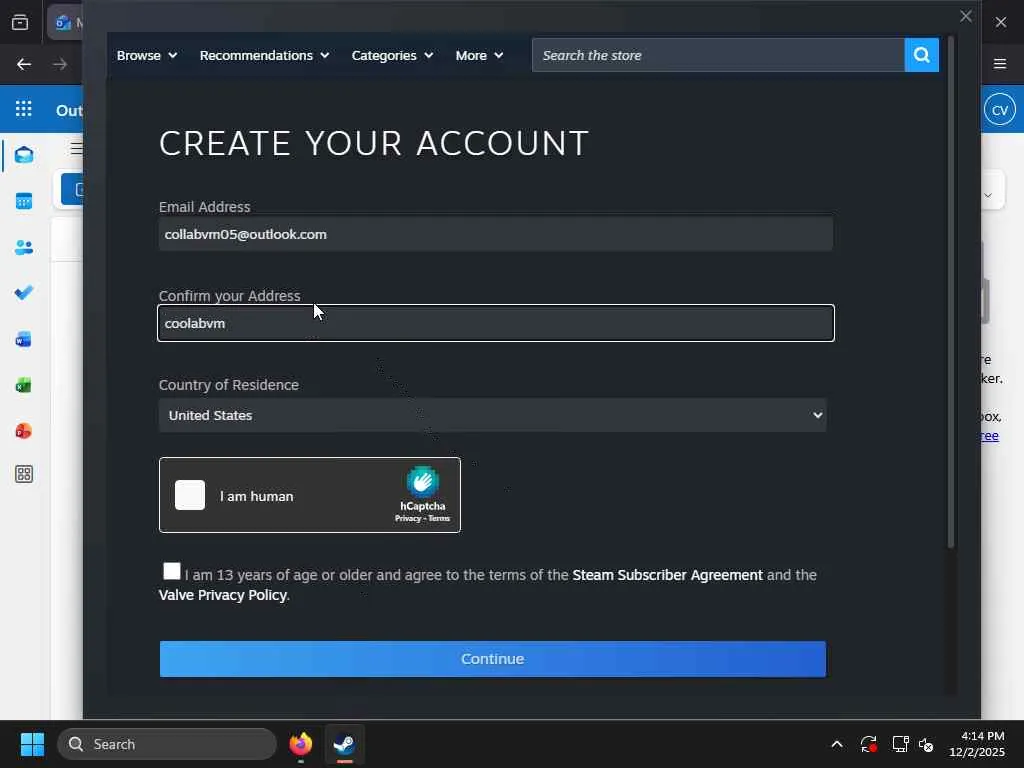Open hCaptcha Privacy link

[408, 519]
